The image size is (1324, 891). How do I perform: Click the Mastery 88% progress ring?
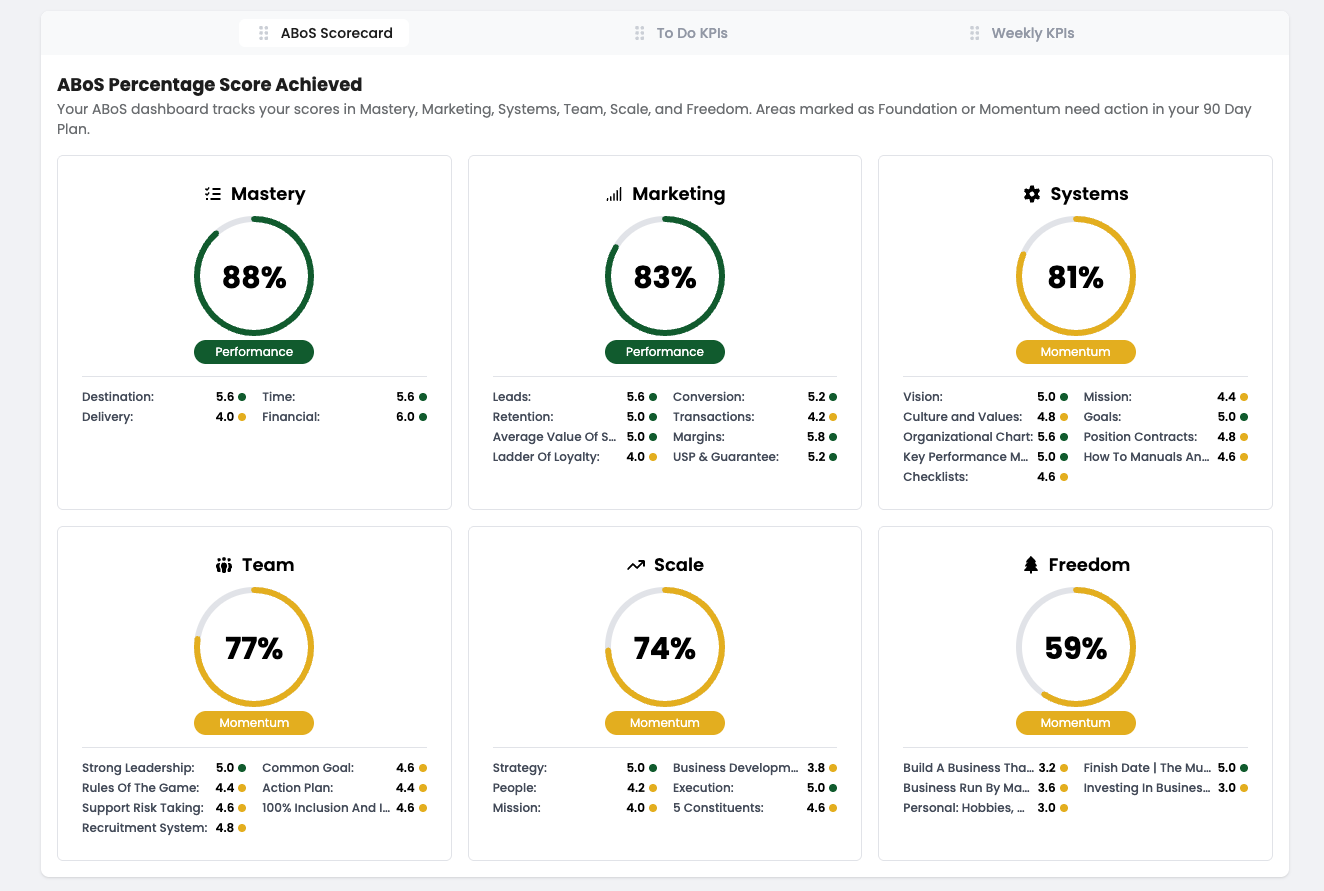(x=254, y=277)
